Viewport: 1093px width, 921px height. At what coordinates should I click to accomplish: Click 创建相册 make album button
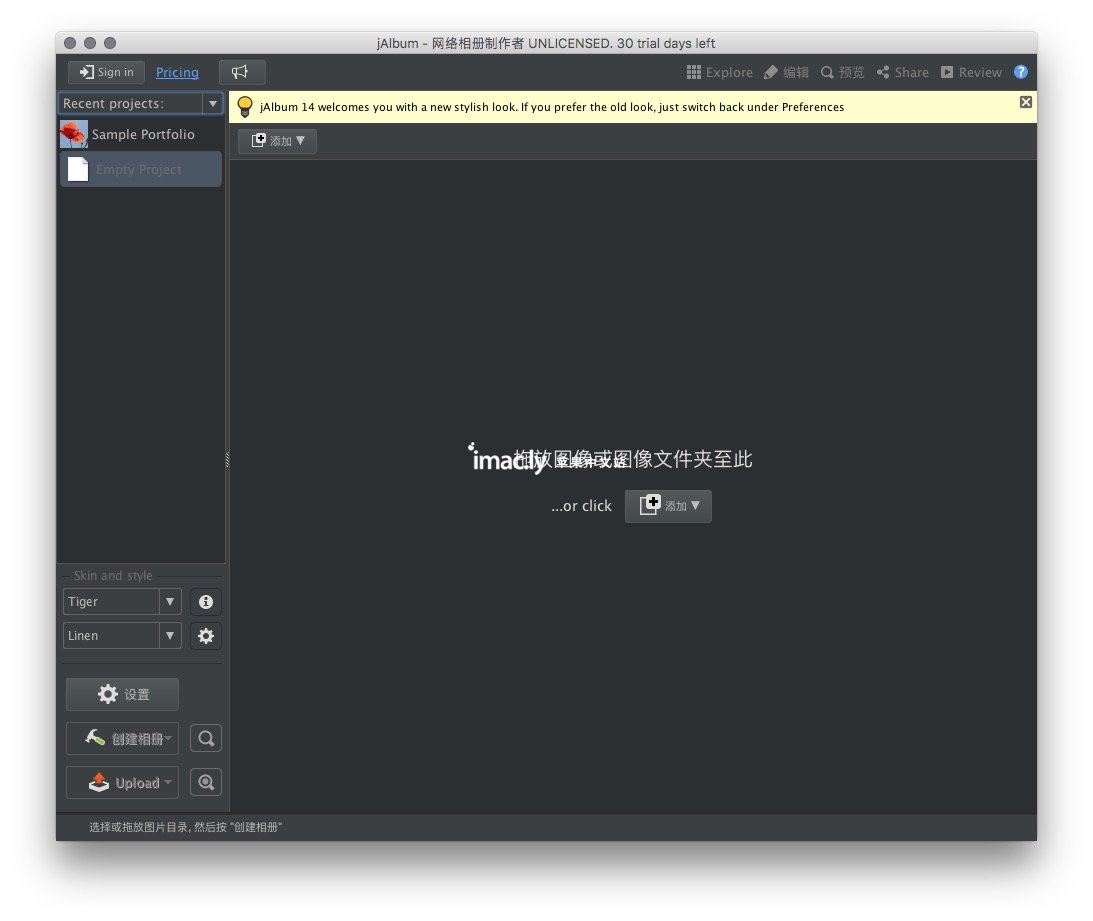tap(123, 738)
